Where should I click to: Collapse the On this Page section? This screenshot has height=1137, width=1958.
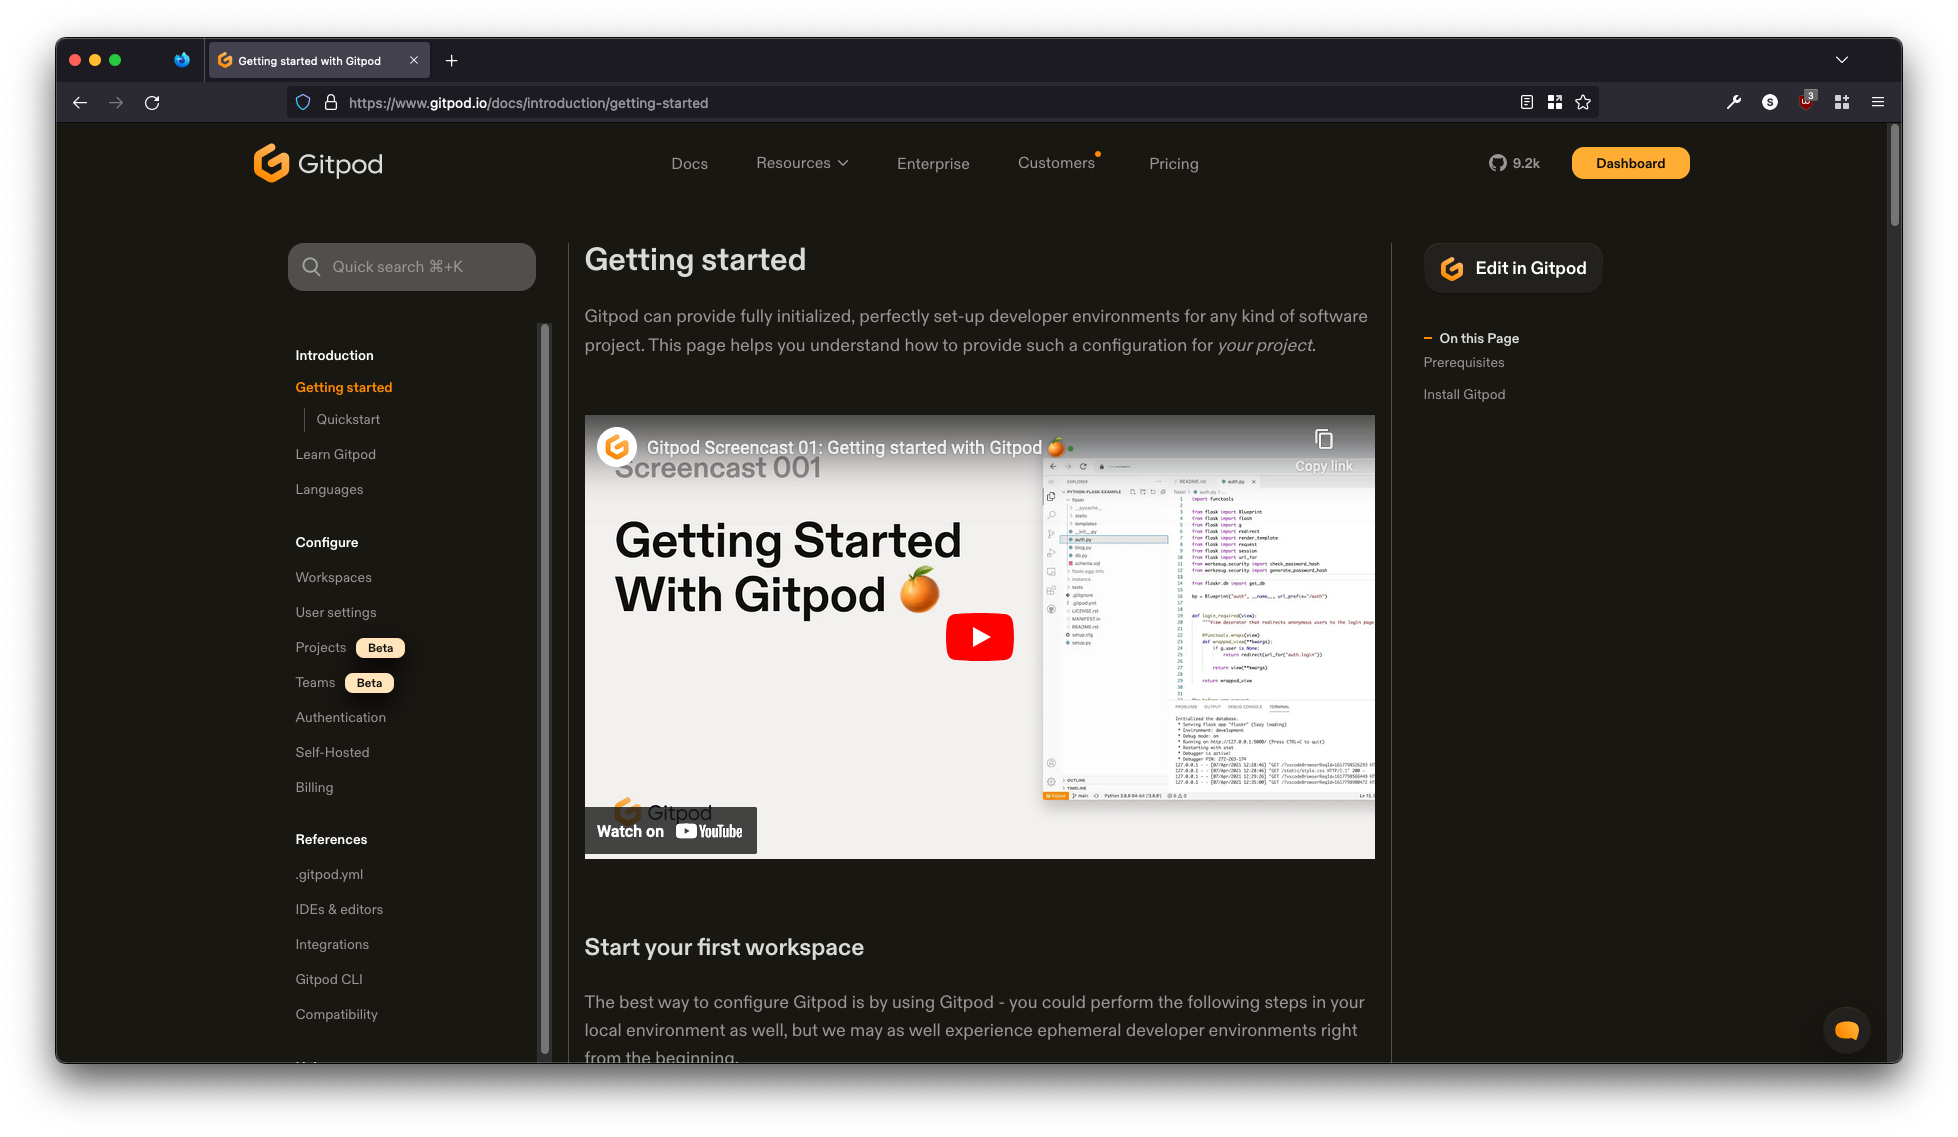1428,338
